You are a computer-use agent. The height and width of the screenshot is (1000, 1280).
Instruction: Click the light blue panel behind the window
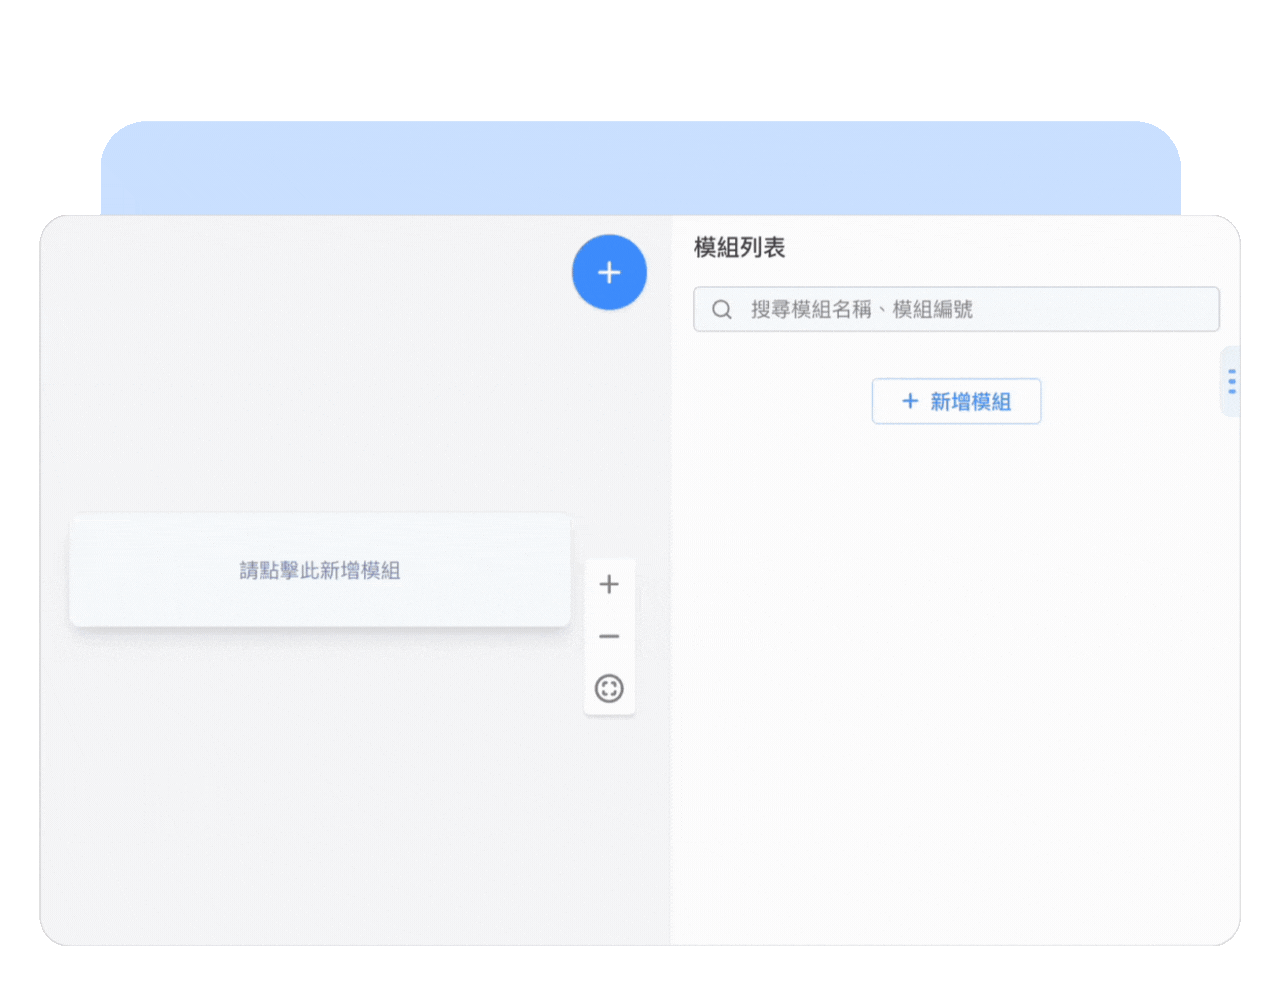[x=640, y=168]
